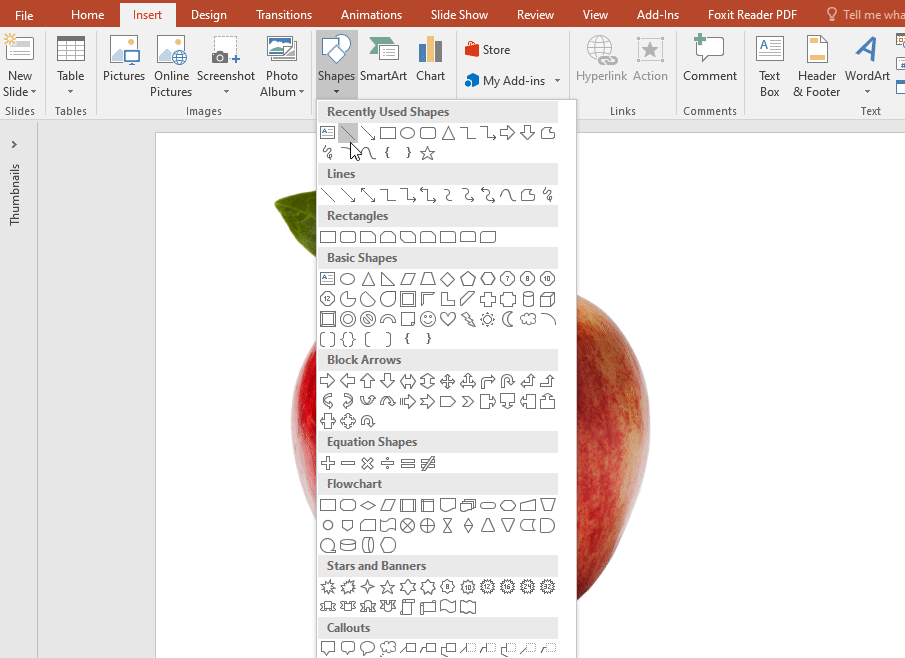Expand the My Add-ins dropdown arrow
Image resolution: width=905 pixels, height=658 pixels.
pos(557,81)
